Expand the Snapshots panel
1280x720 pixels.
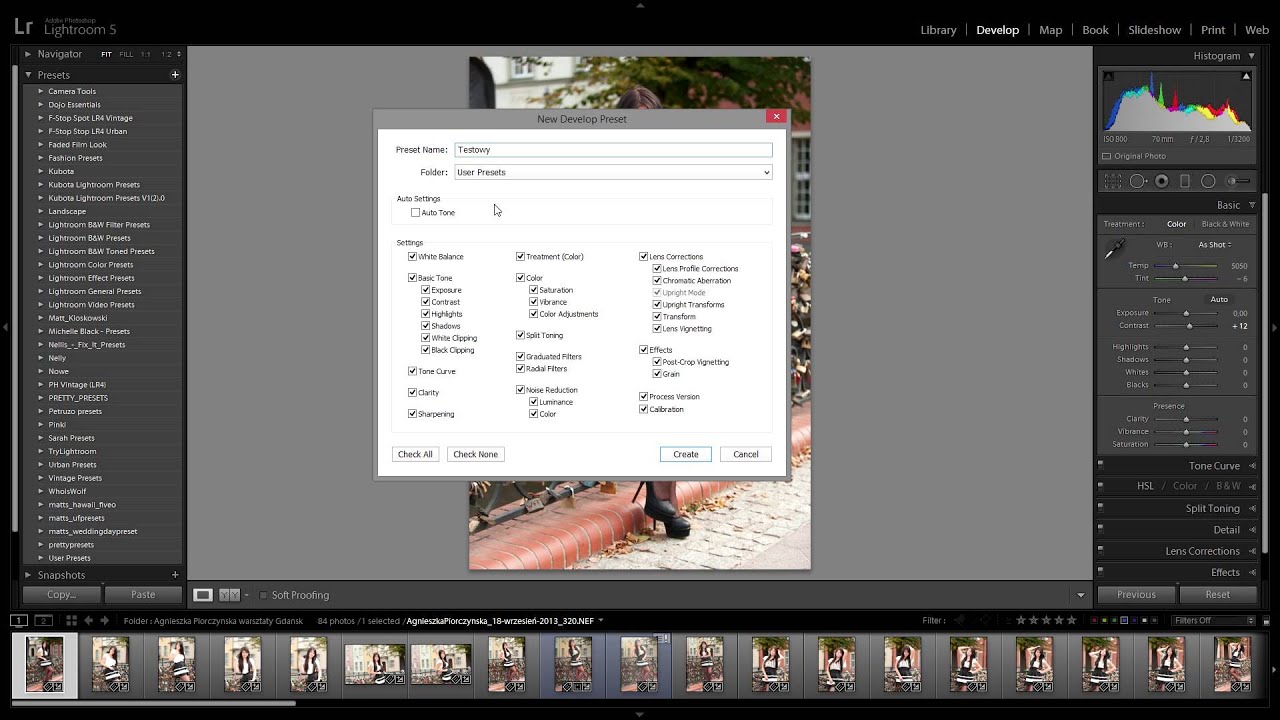[x=29, y=575]
